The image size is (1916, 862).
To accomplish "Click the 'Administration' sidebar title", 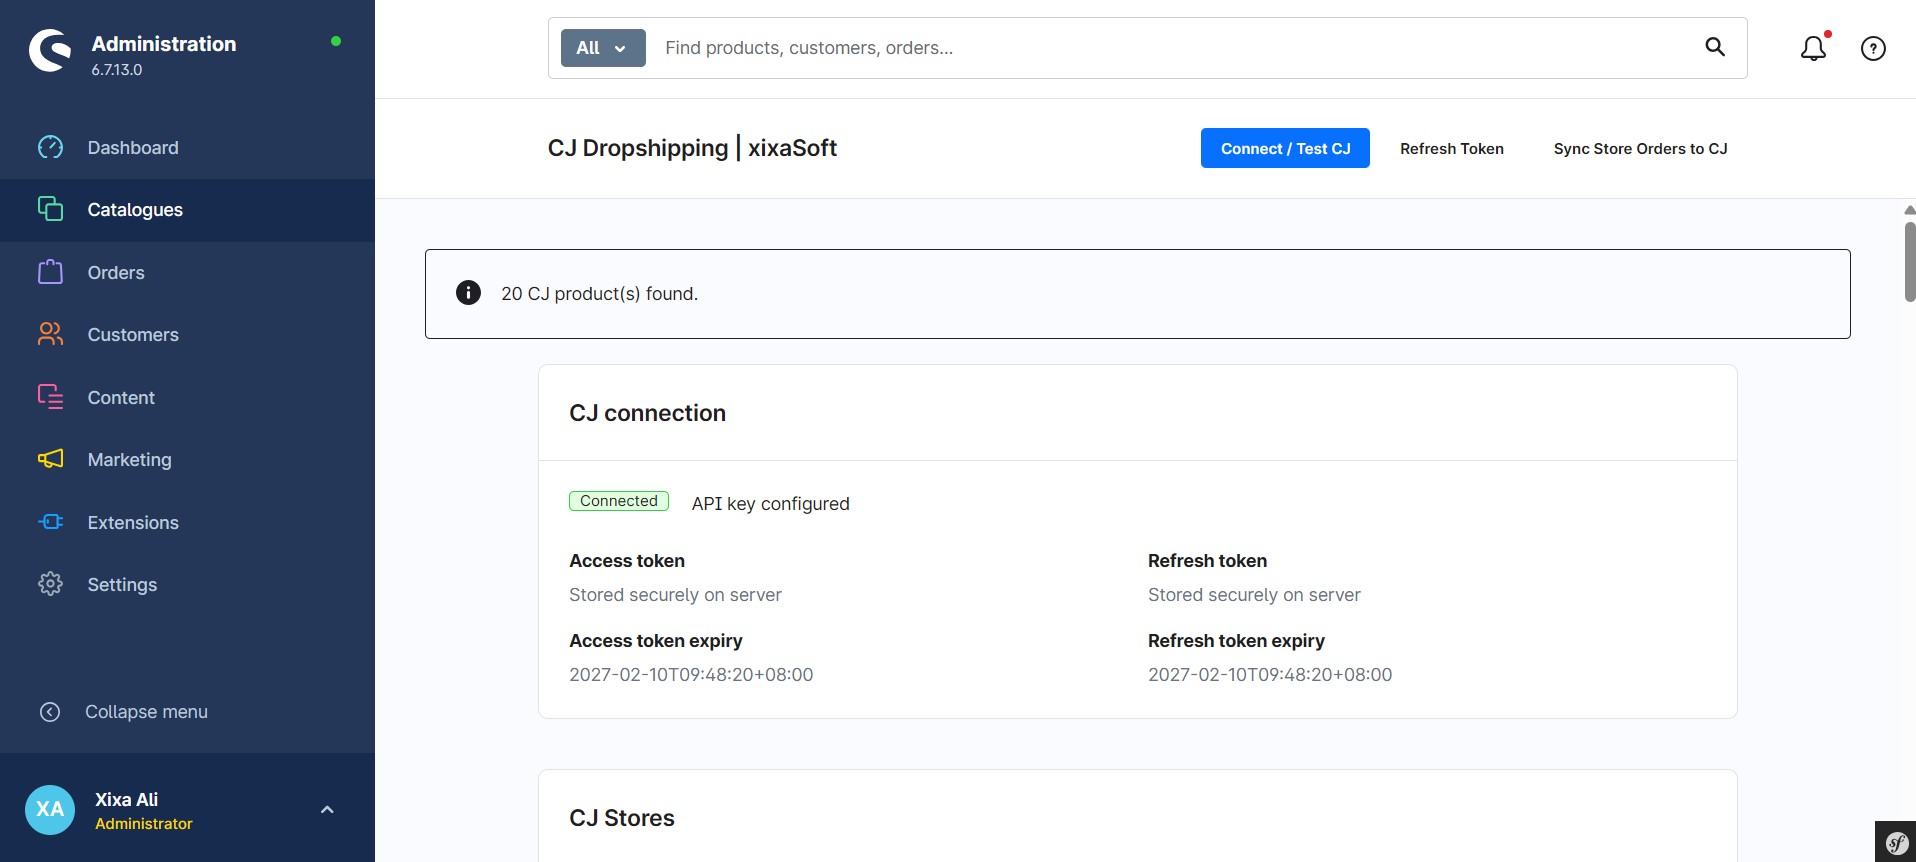I will tap(164, 44).
